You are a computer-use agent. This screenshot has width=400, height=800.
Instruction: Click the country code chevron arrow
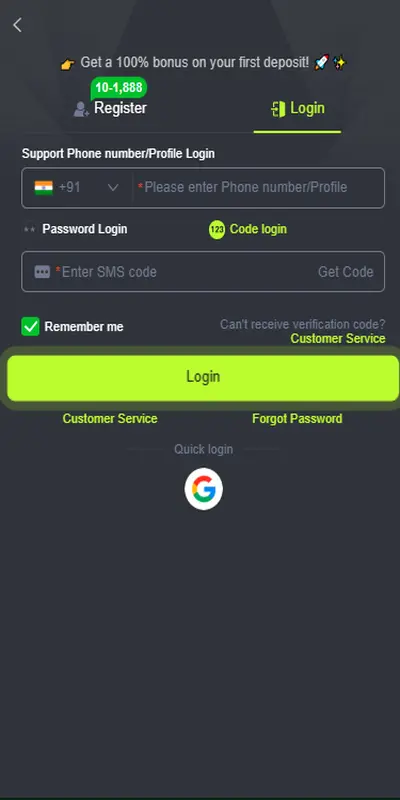[113, 187]
